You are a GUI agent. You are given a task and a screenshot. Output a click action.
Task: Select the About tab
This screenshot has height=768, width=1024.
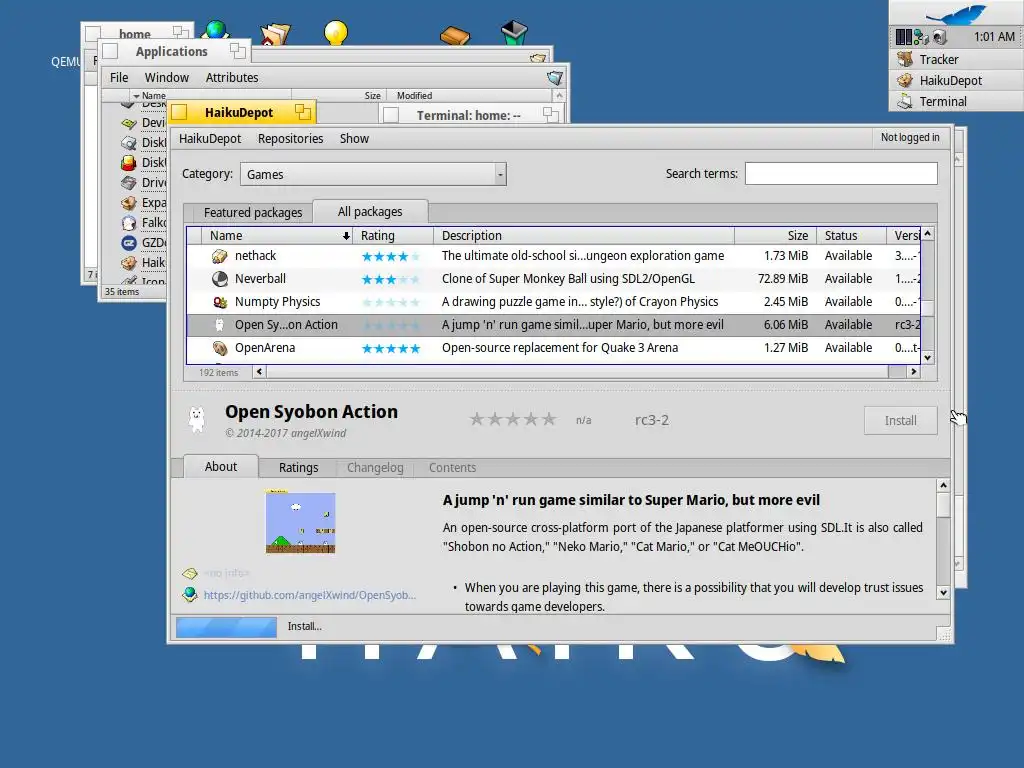[x=221, y=466]
